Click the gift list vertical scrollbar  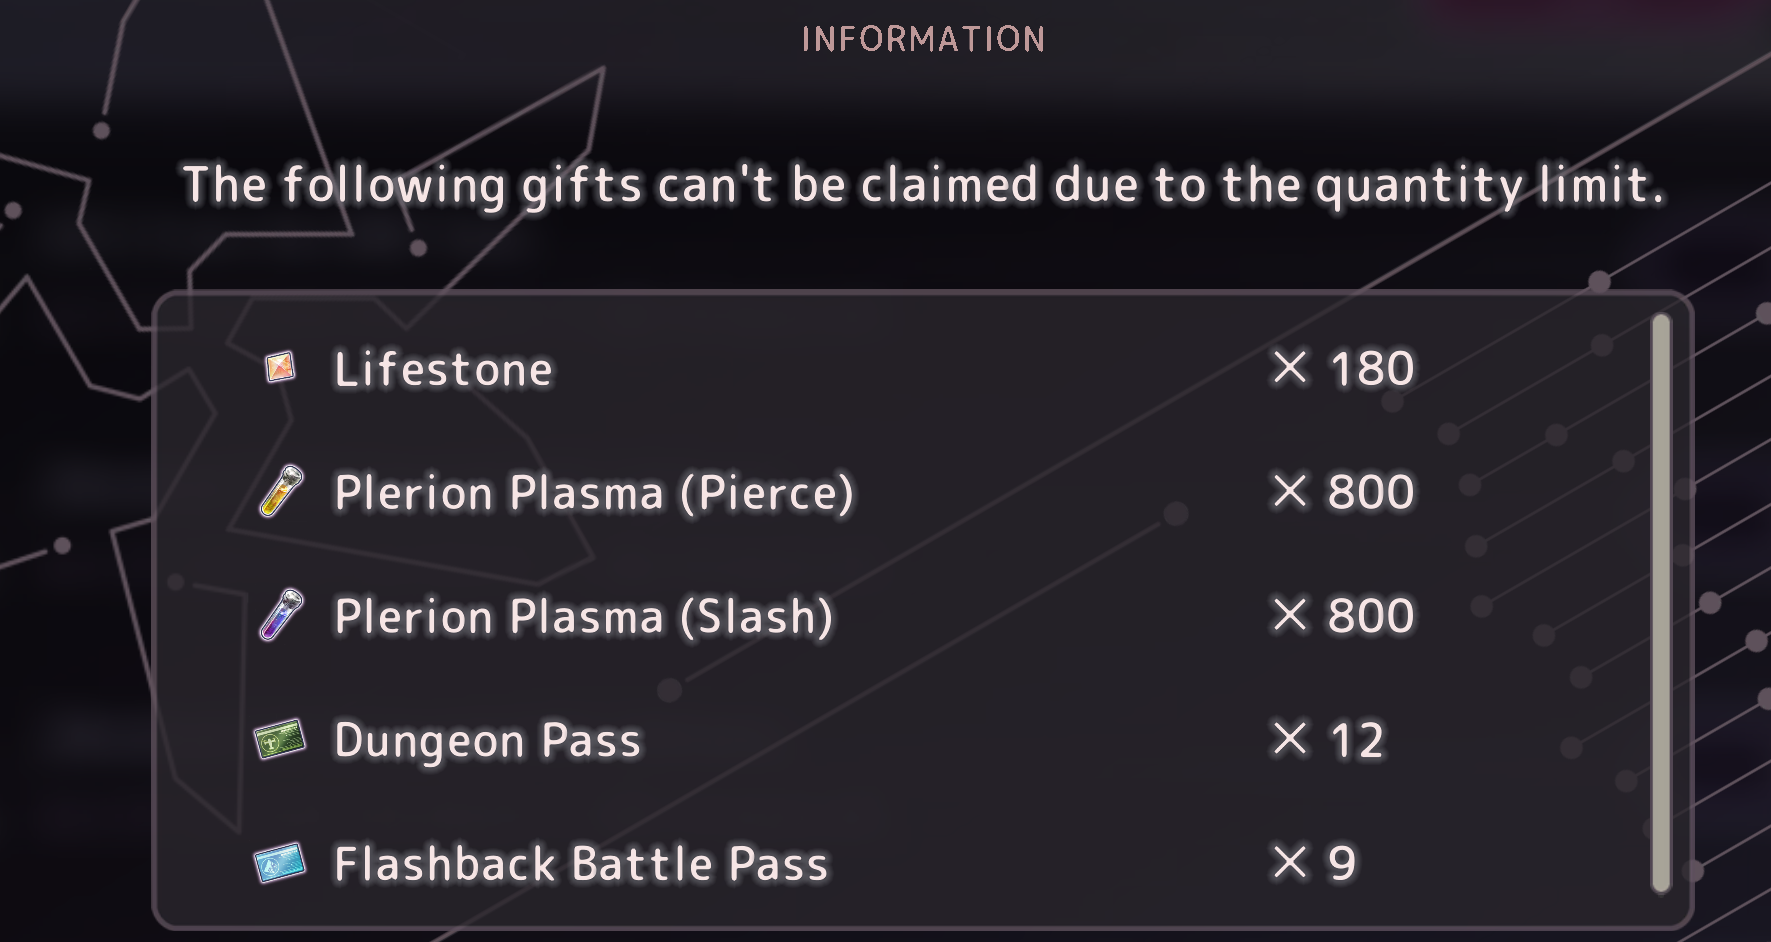point(1661,603)
